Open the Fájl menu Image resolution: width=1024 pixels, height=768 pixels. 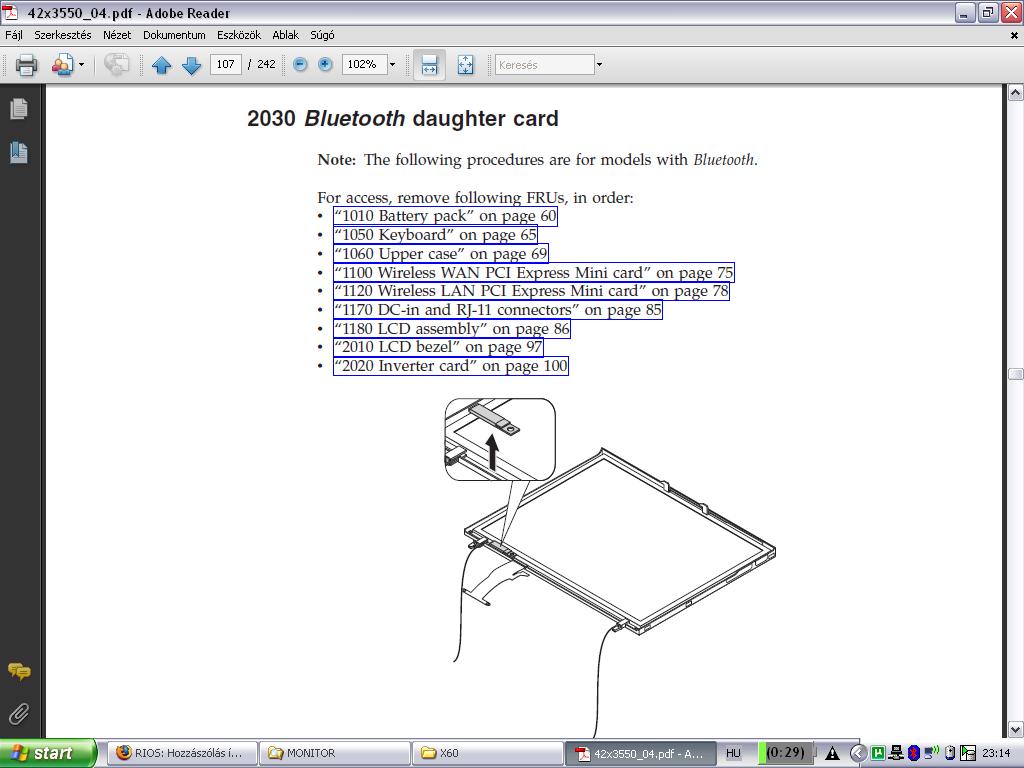point(14,35)
